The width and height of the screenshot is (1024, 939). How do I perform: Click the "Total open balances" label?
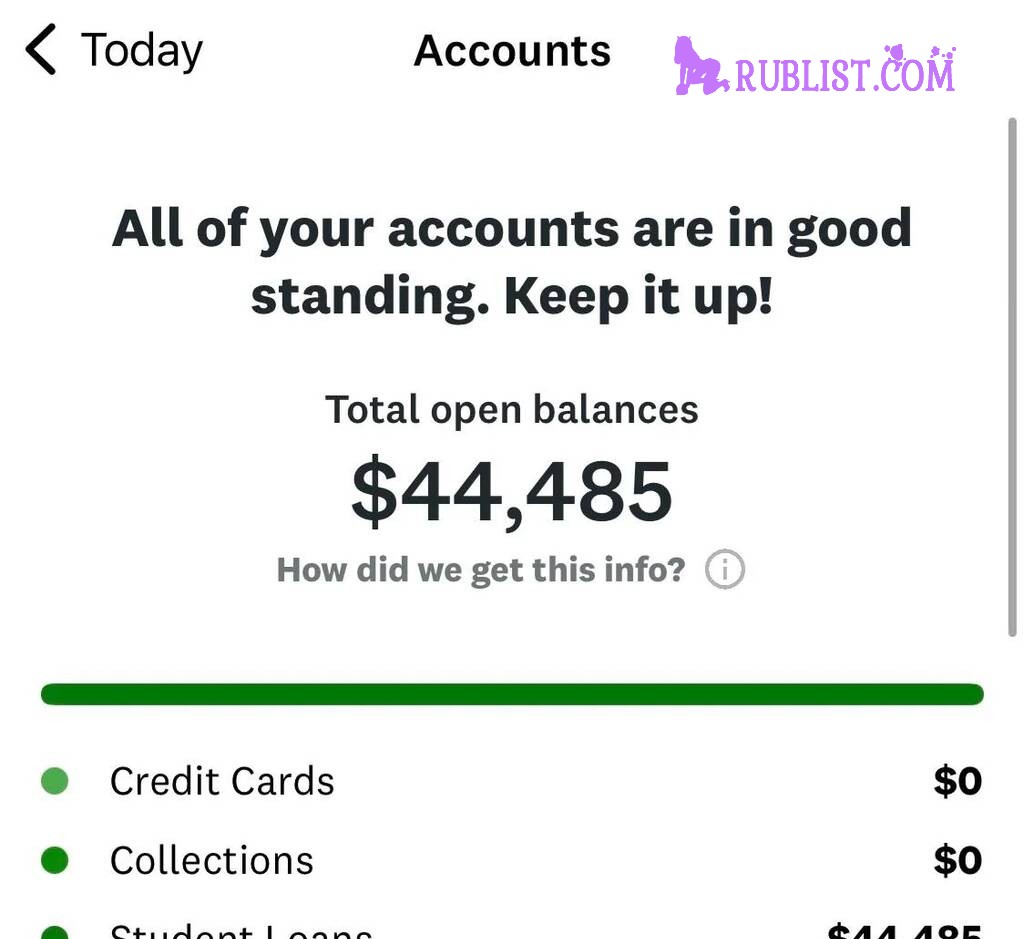512,410
